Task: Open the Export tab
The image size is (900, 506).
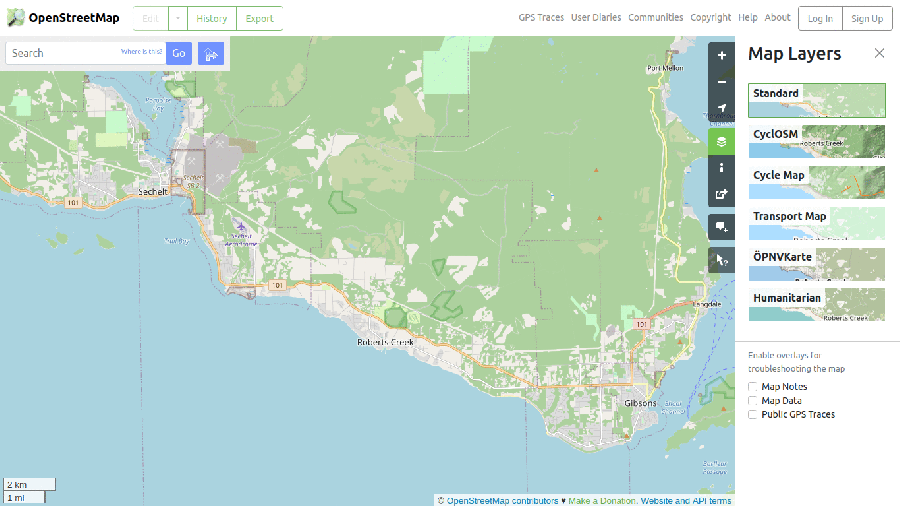Action: 259,18
